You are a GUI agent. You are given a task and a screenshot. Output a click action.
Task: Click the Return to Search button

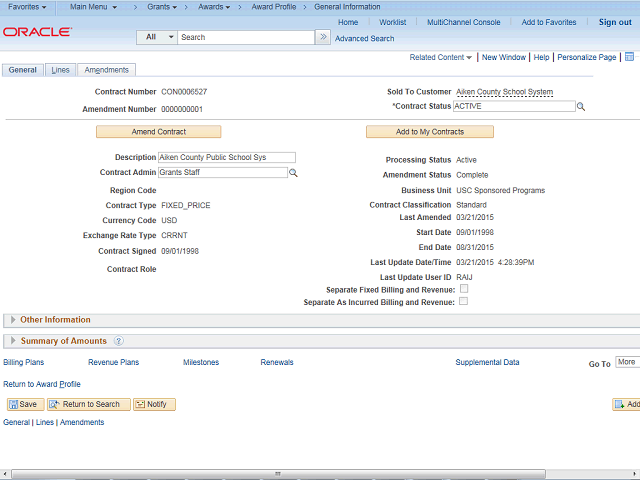tap(89, 404)
